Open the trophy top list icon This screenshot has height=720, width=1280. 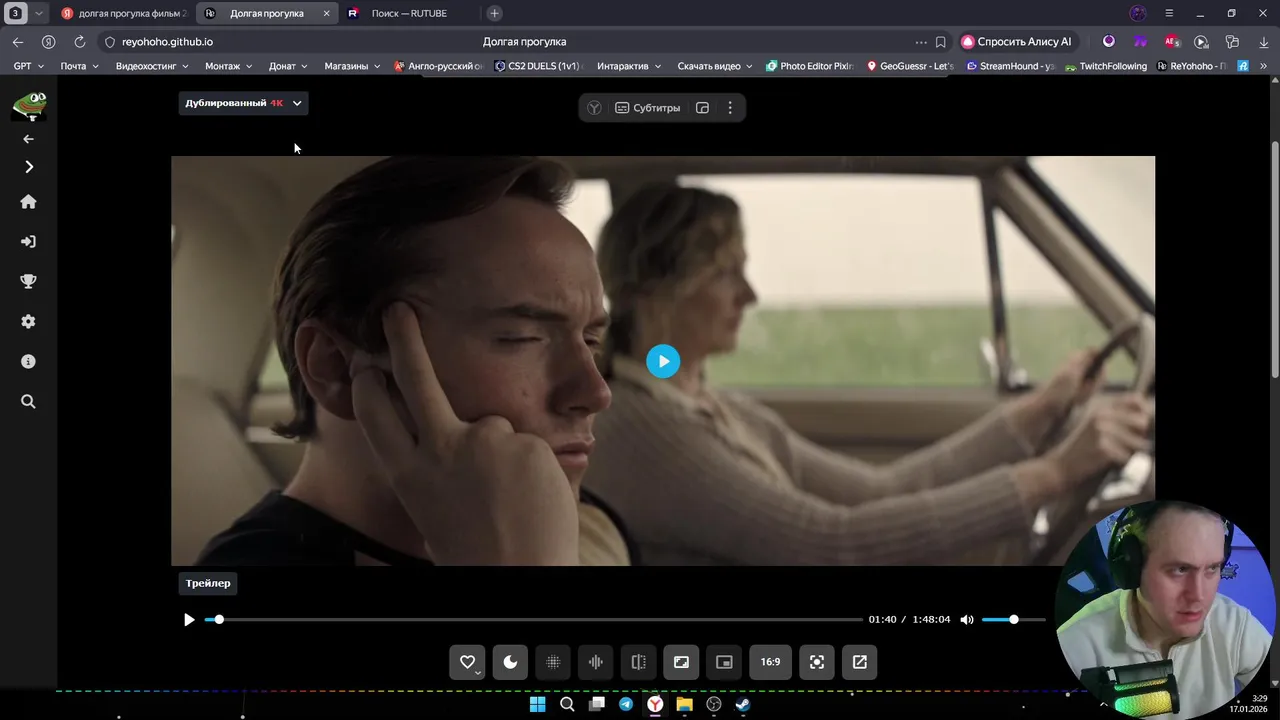[28, 282]
